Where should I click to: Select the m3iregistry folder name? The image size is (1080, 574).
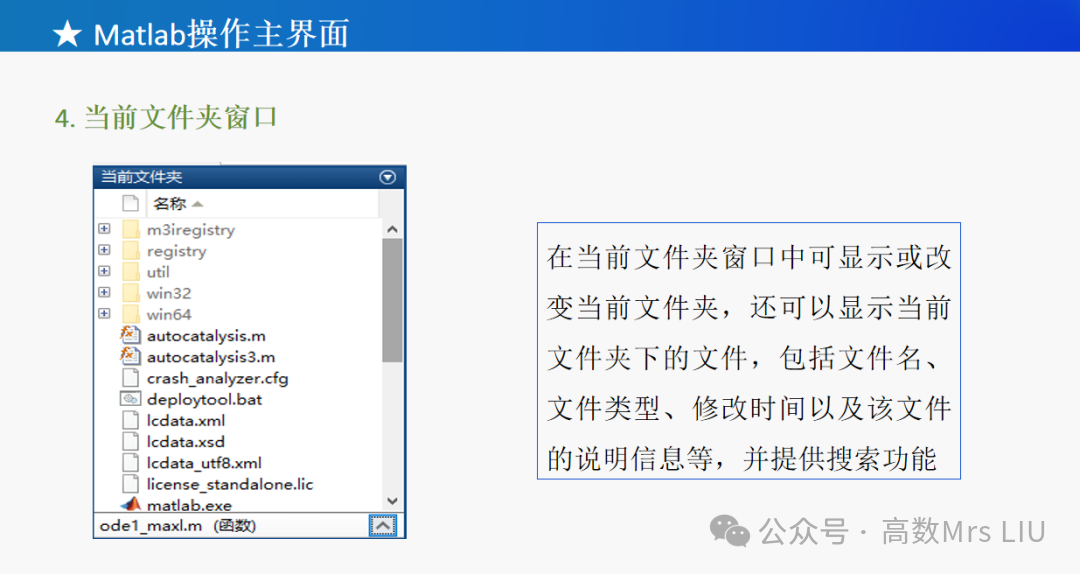coord(191,229)
